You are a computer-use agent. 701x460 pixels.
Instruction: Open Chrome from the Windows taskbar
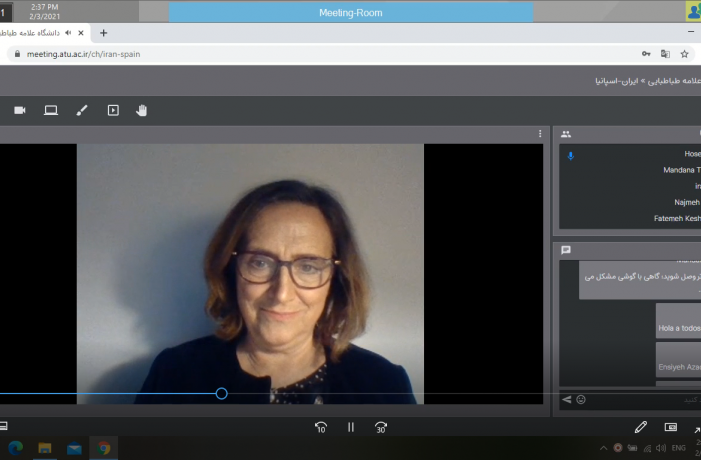(x=104, y=448)
